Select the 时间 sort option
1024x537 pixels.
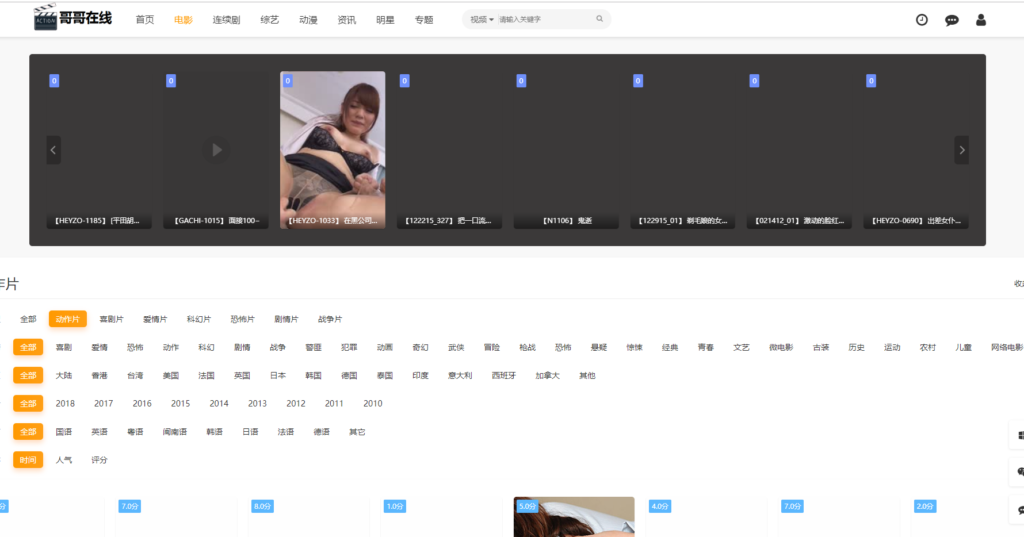click(x=28, y=460)
